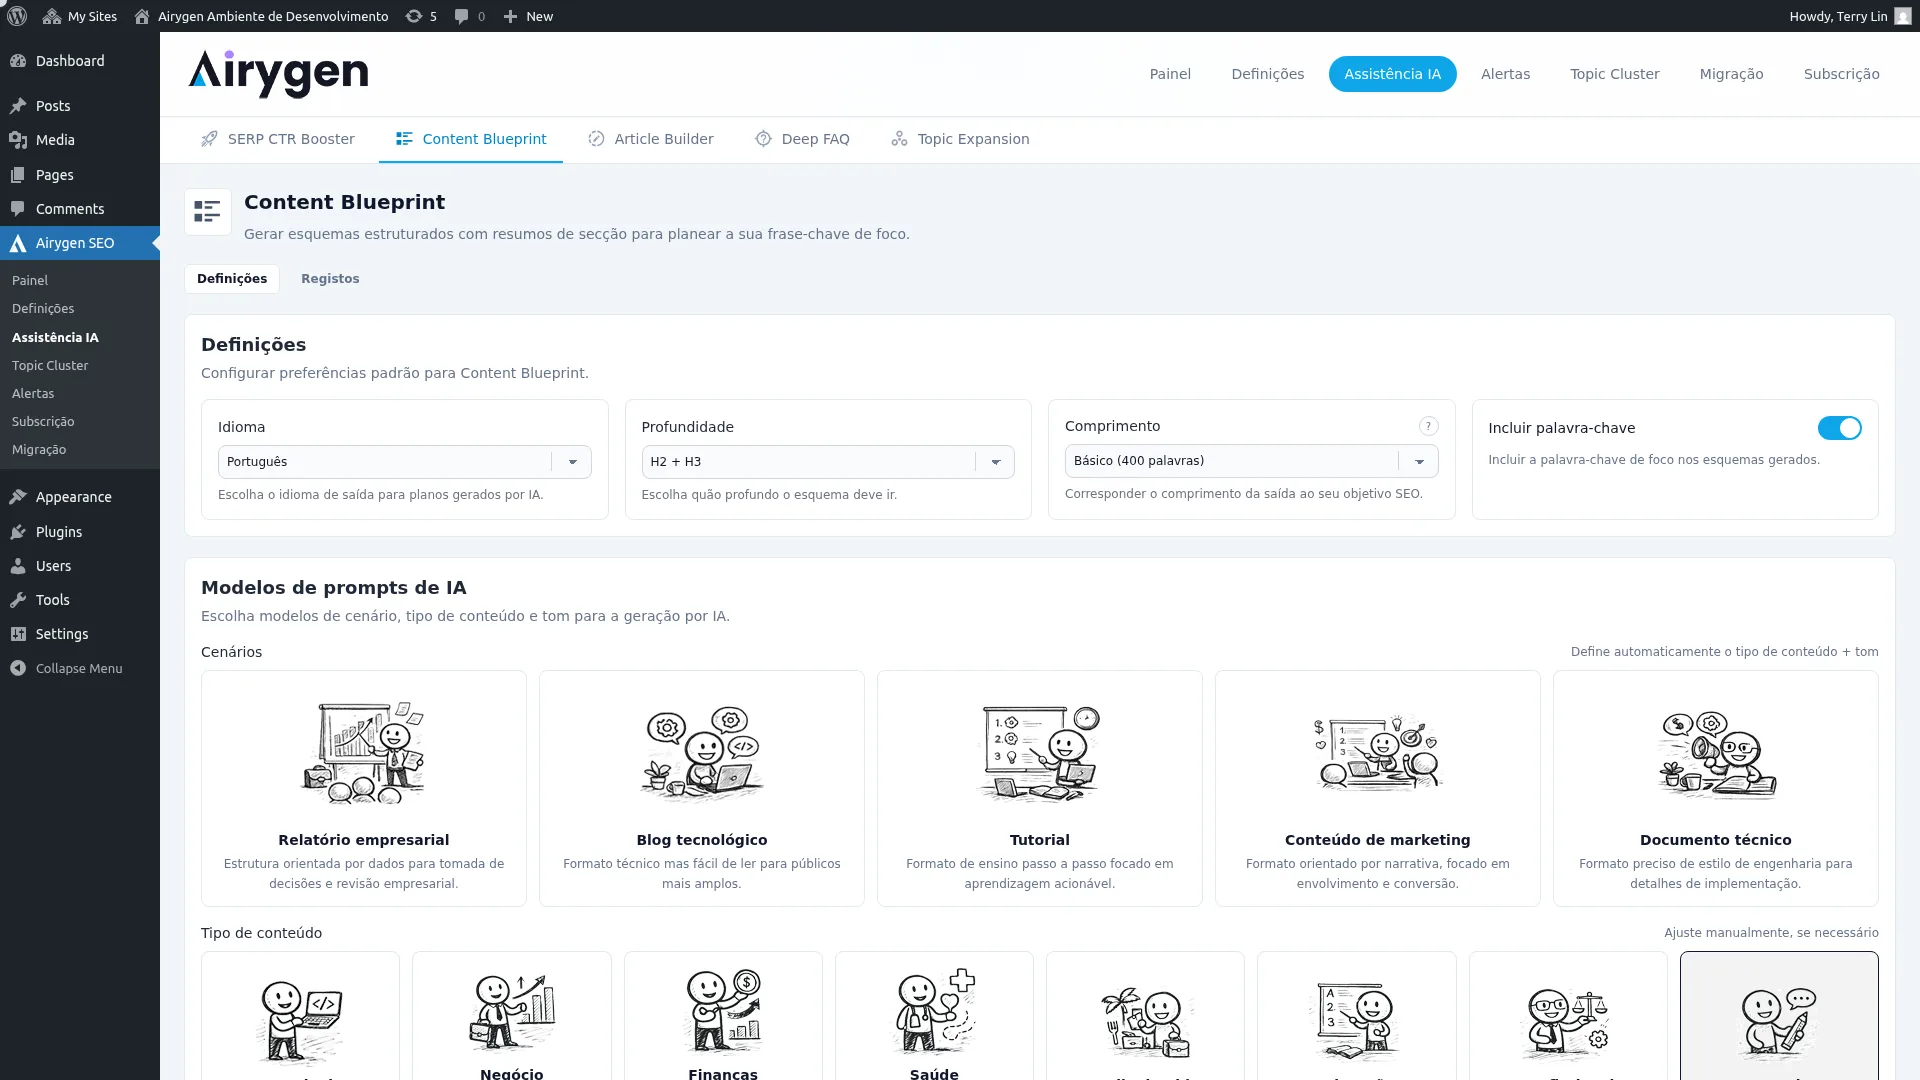Select the Saúde content type card

coord(934,1016)
